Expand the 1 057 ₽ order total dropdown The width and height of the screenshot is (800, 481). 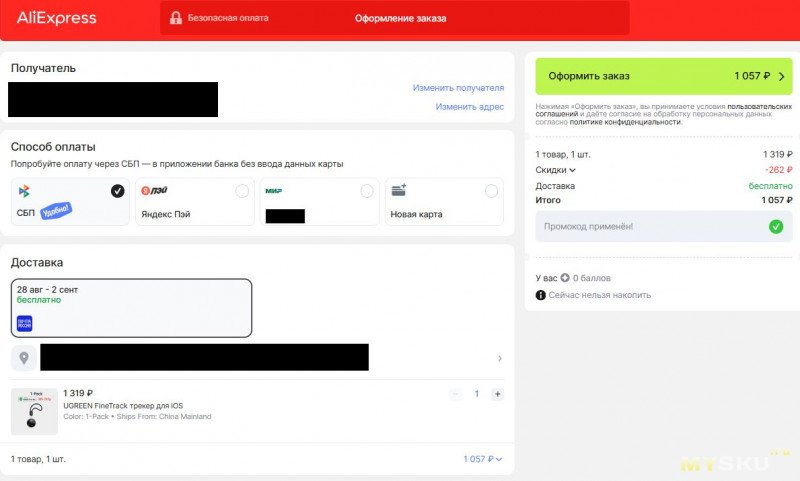coord(483,459)
